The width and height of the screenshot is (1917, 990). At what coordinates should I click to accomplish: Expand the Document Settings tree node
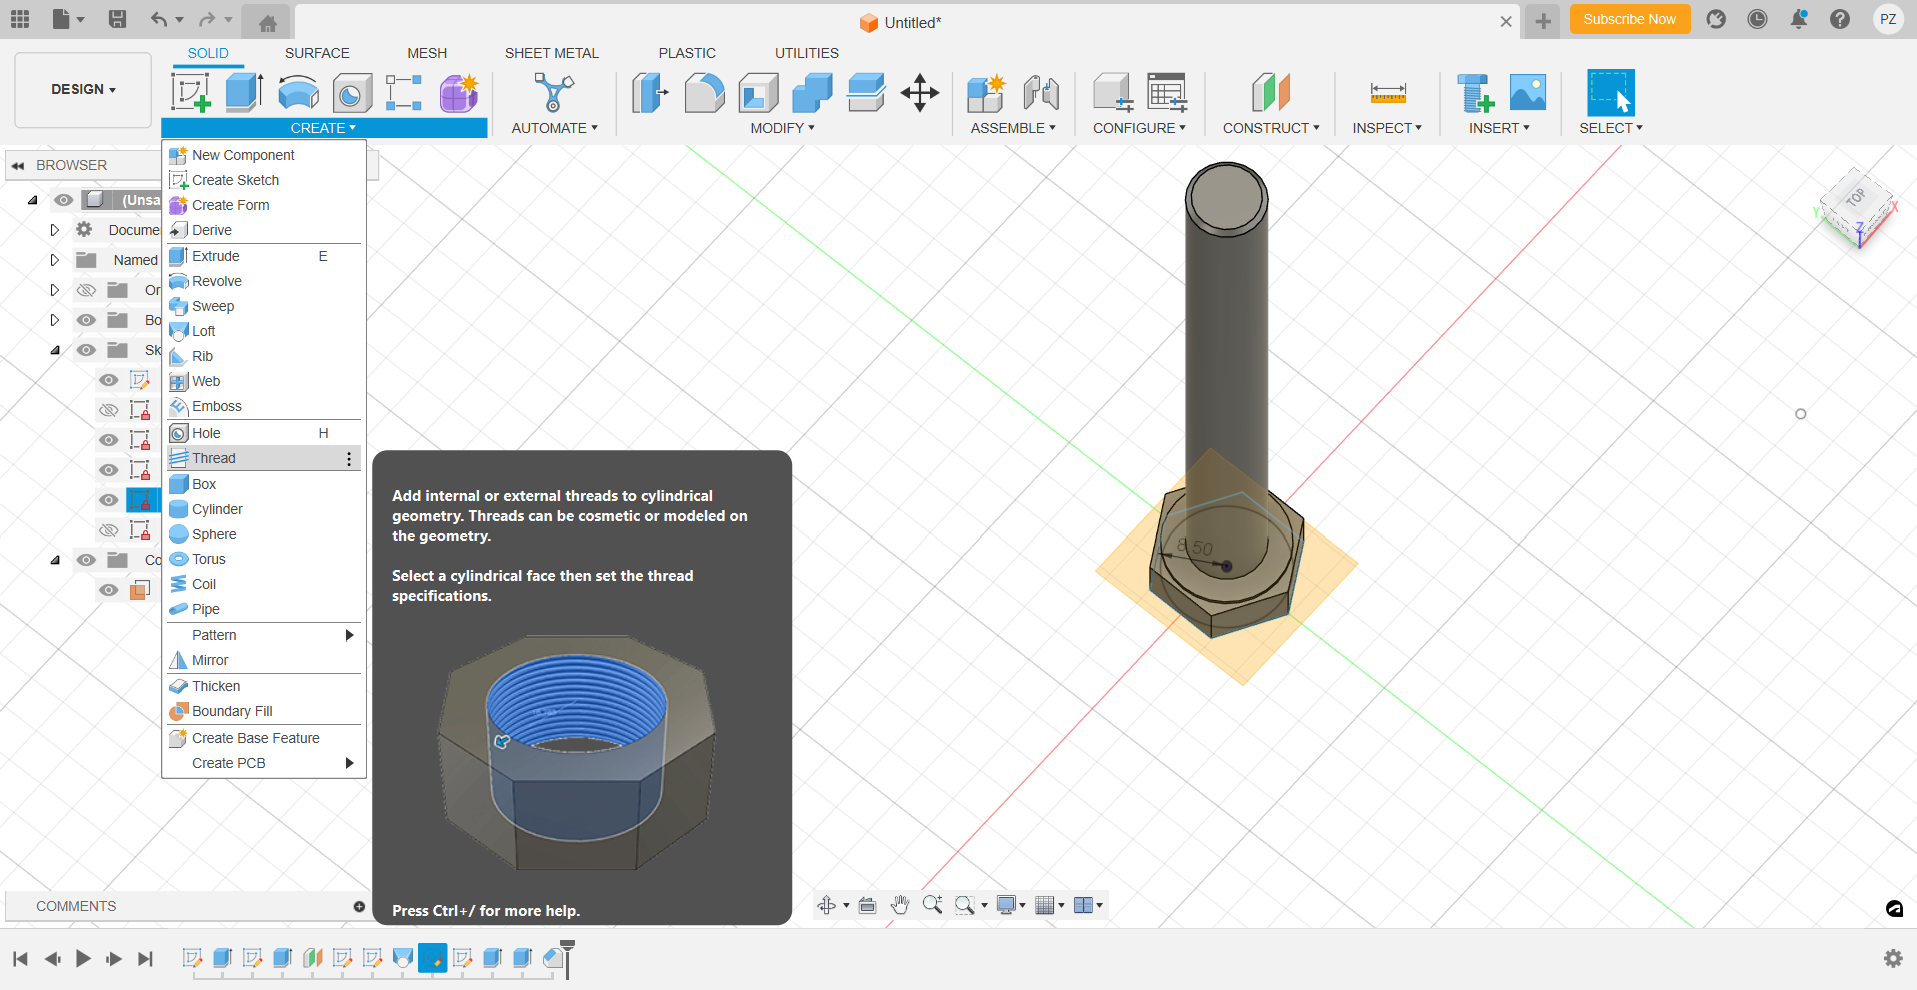point(55,230)
